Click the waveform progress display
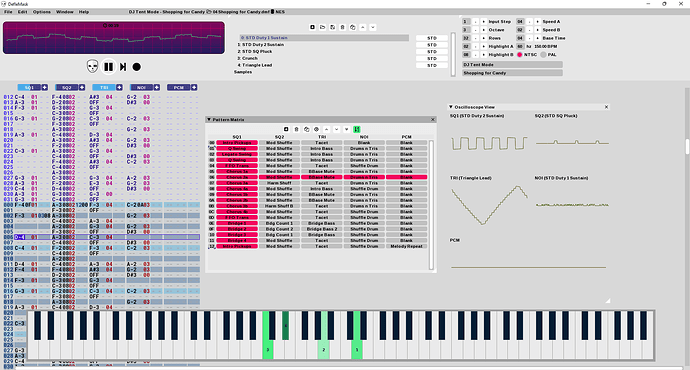The image size is (690, 370). tap(114, 38)
